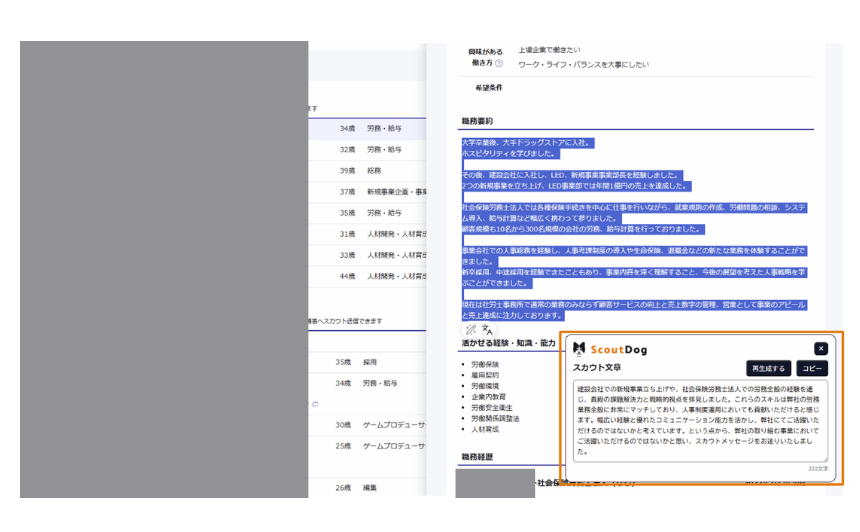
Task: Click the magic wand icon below selected text
Action: (470, 329)
